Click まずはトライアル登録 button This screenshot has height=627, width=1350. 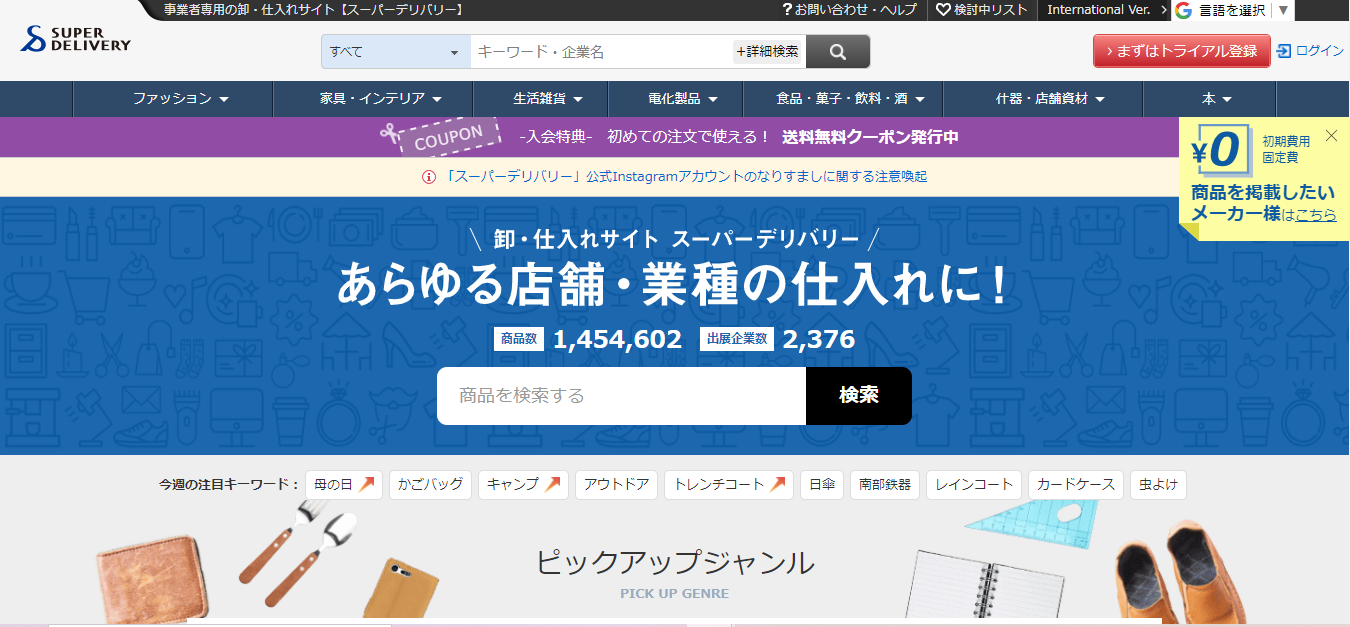(1181, 50)
